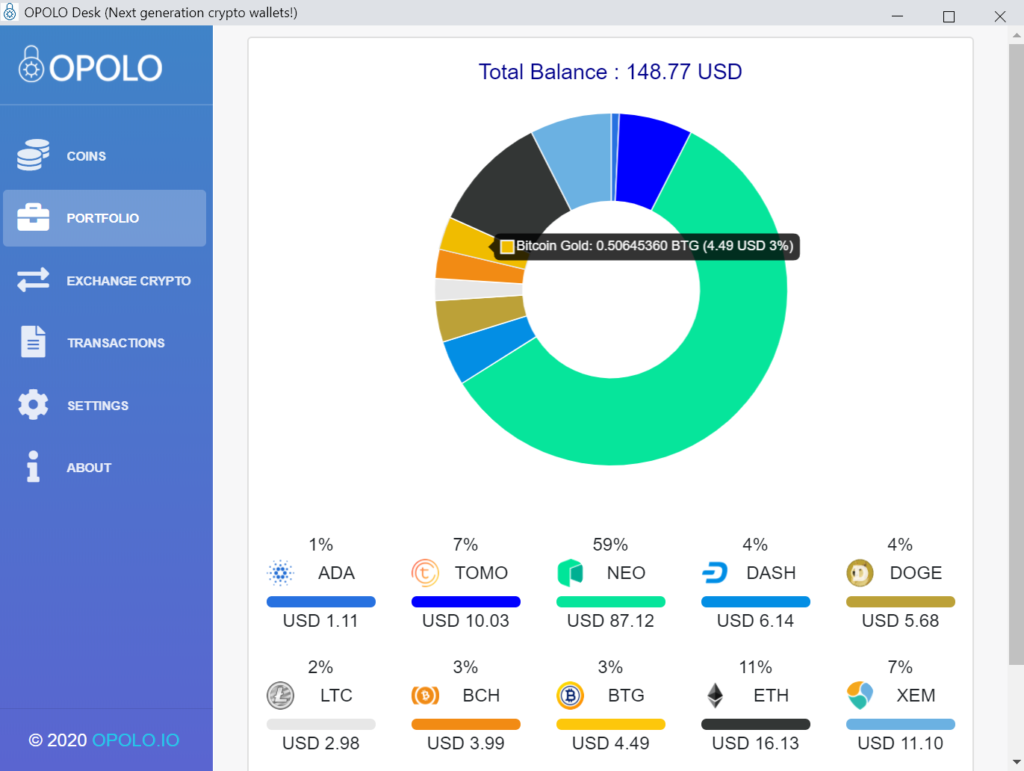Click the 'USD 4.49' BTG value
Image resolution: width=1024 pixels, height=771 pixels.
point(611,743)
